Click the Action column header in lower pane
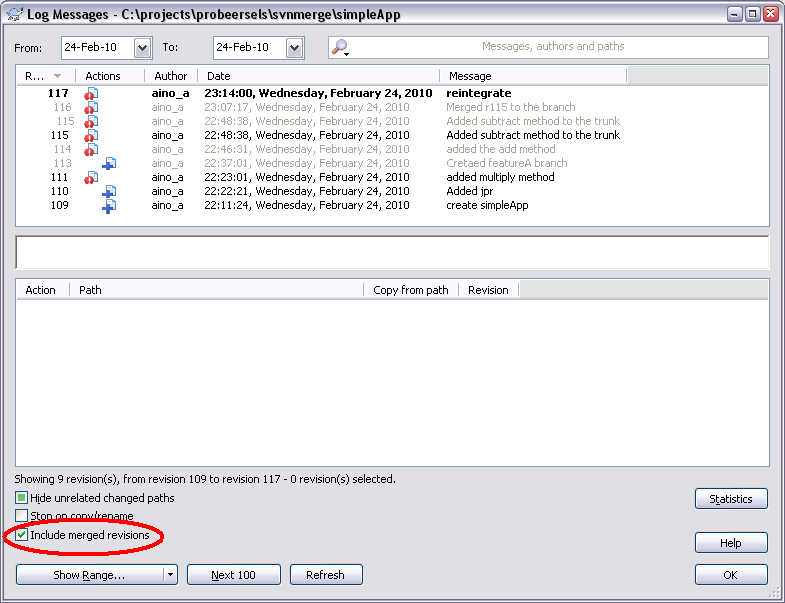785x603 pixels. point(43,290)
